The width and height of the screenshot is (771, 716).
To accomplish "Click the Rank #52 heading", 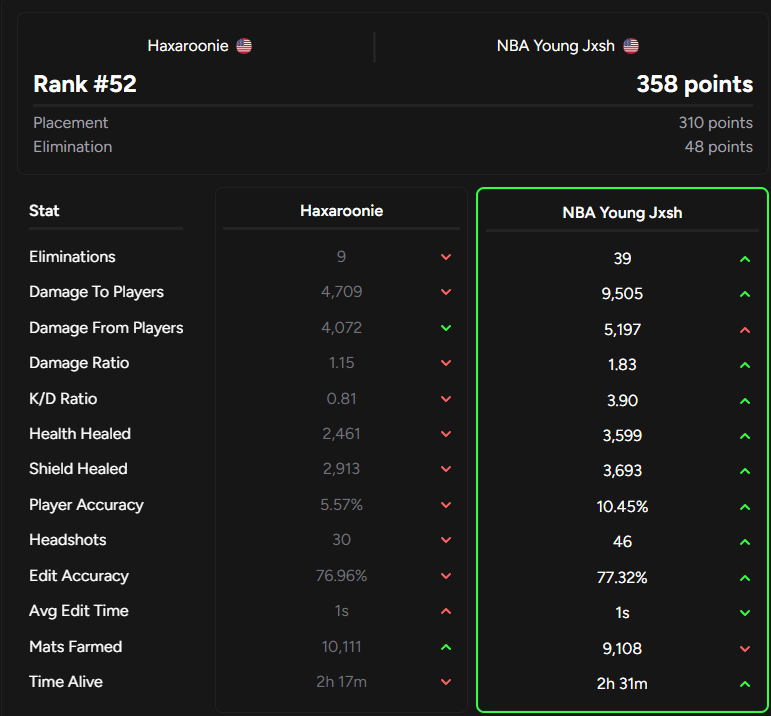I will pos(85,84).
